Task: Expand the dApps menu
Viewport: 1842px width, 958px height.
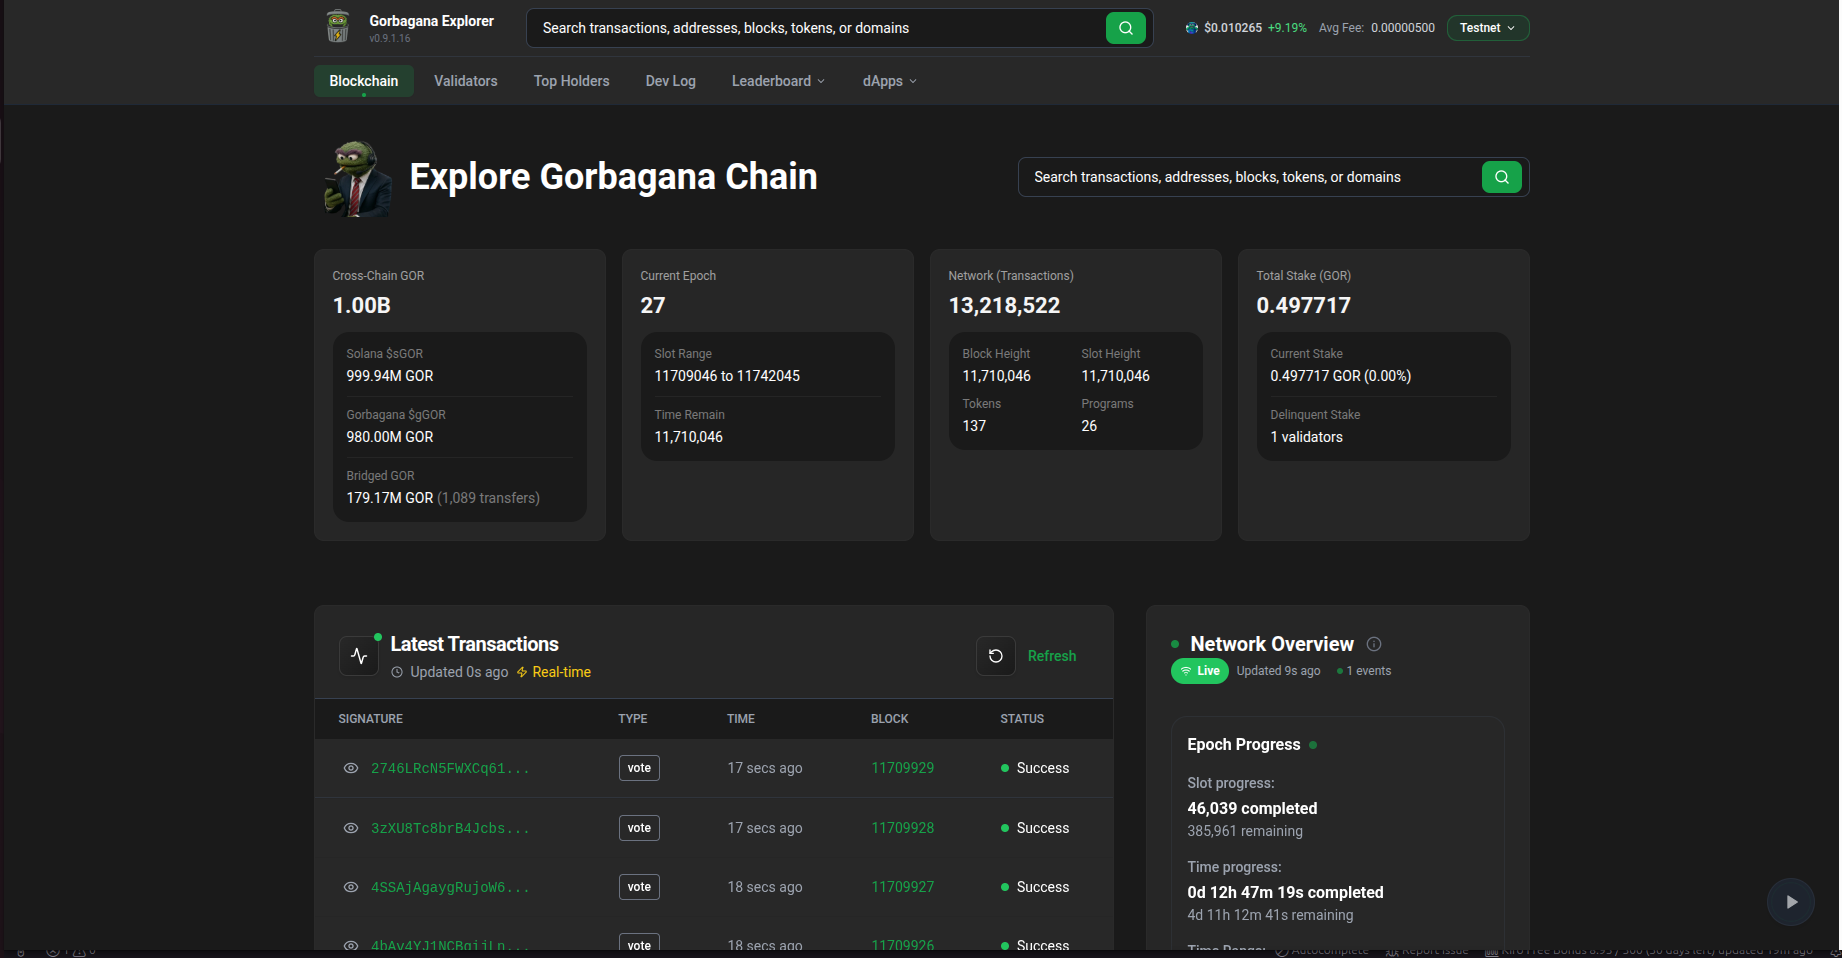Action: click(889, 81)
